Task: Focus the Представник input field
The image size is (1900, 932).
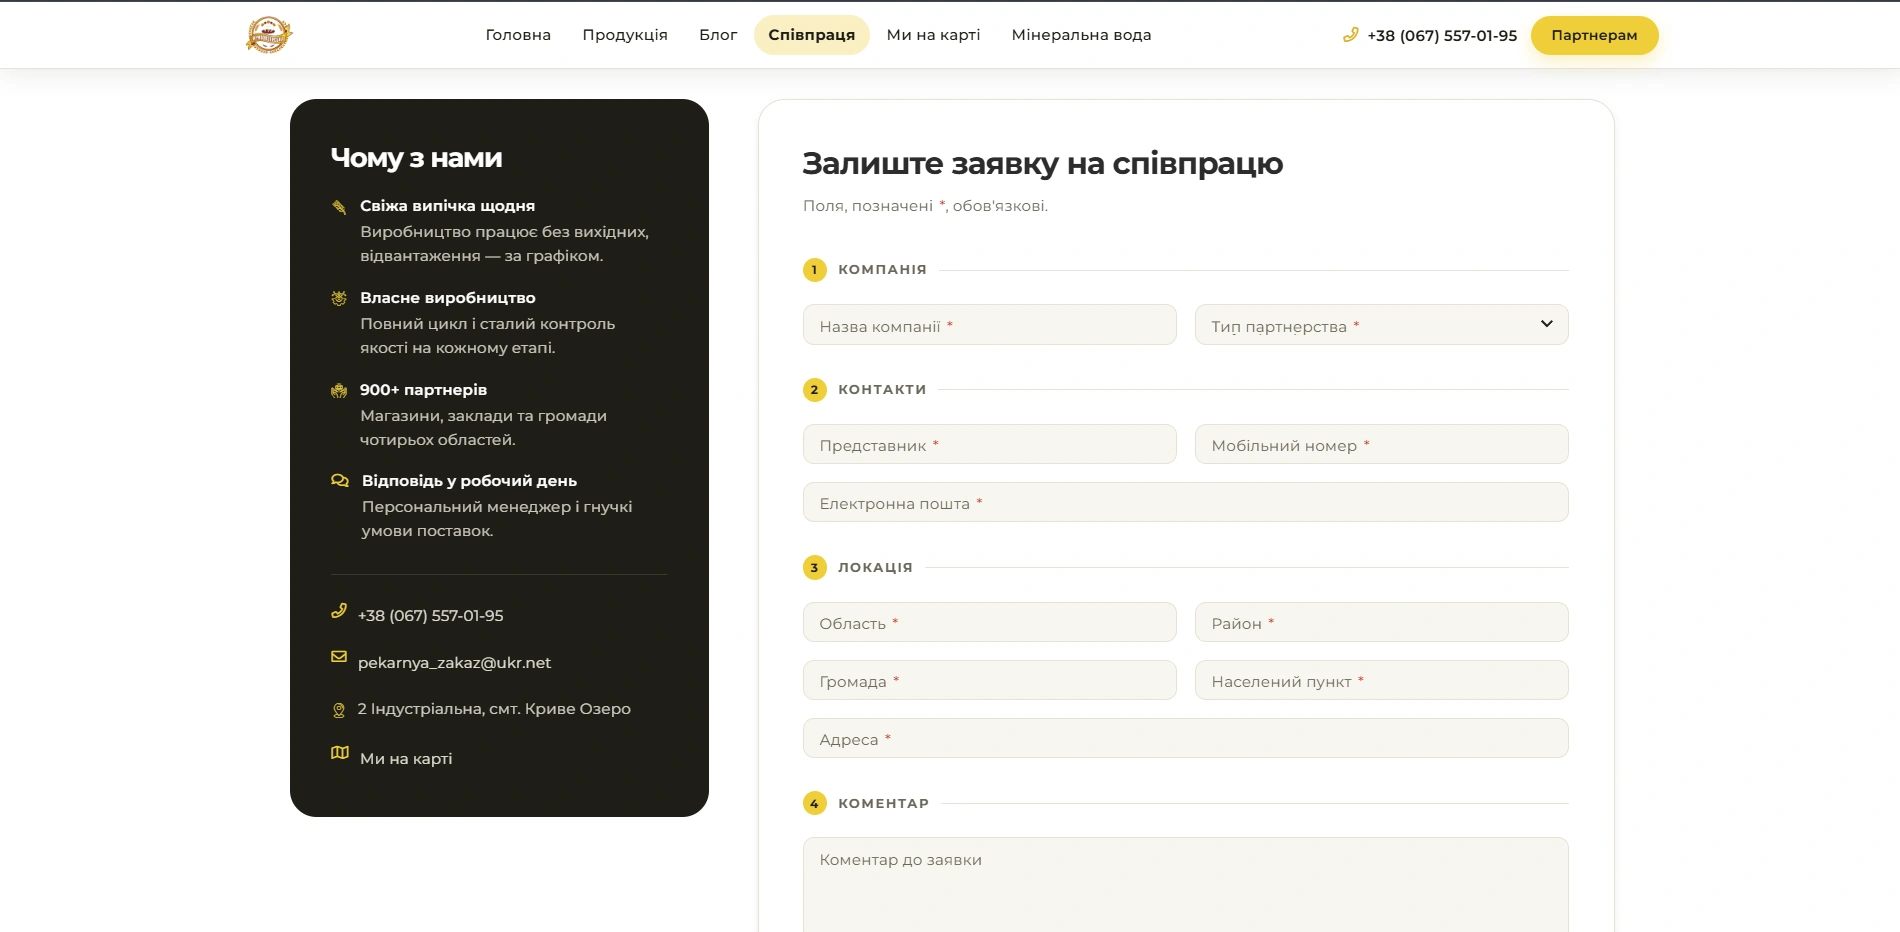Action: 989,444
